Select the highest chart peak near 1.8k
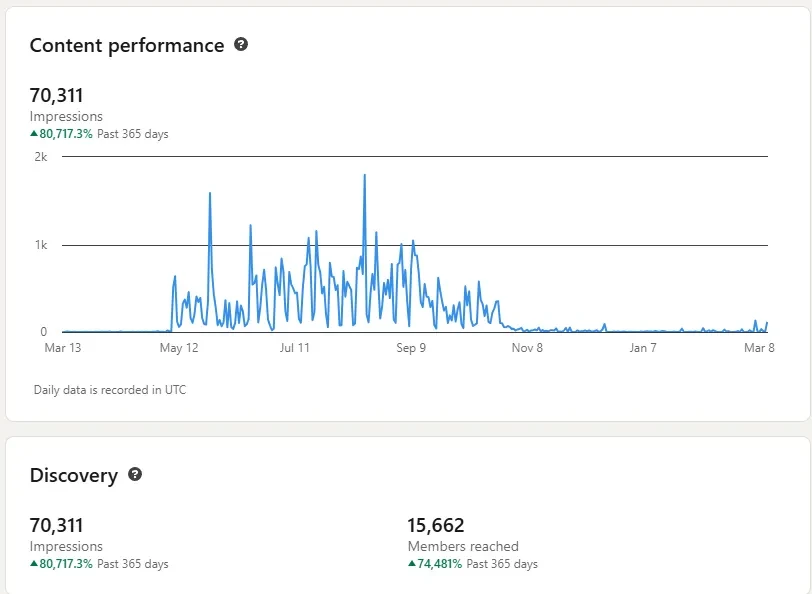This screenshot has width=812, height=594. click(x=364, y=176)
